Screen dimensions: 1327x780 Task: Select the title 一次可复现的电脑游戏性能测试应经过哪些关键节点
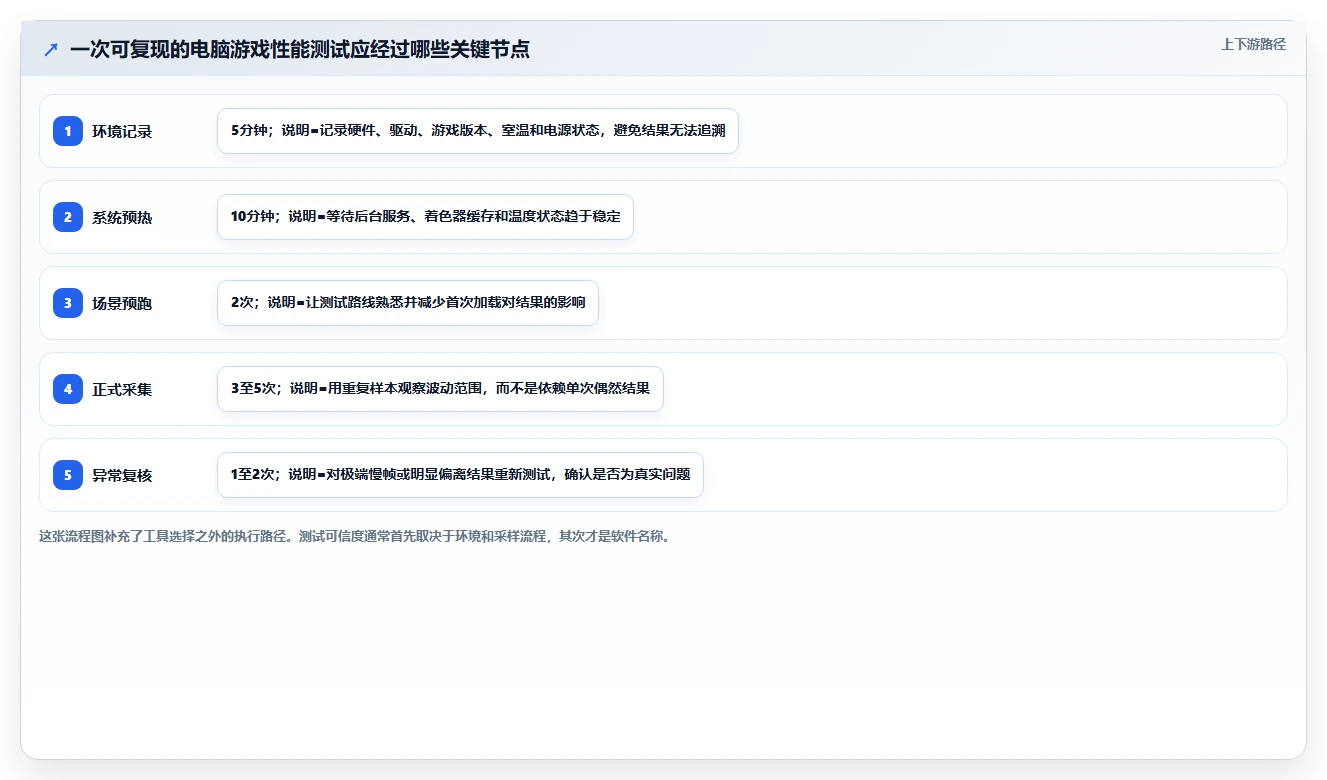[x=299, y=50]
